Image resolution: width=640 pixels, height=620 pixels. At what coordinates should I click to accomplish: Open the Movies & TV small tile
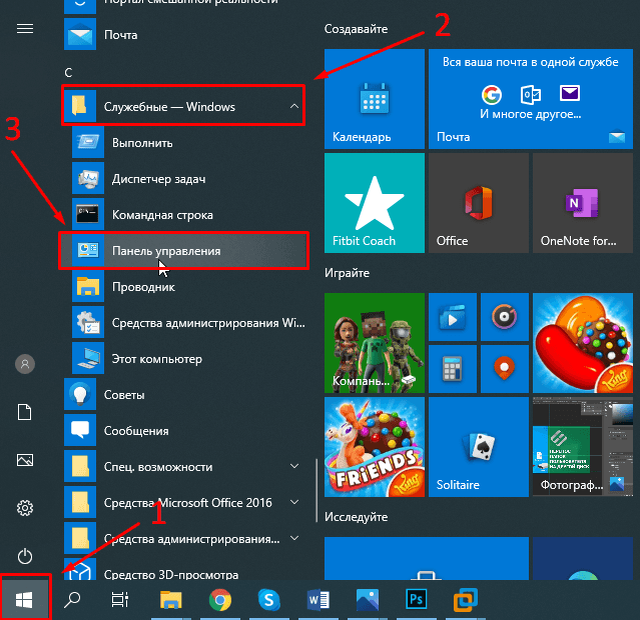click(452, 317)
